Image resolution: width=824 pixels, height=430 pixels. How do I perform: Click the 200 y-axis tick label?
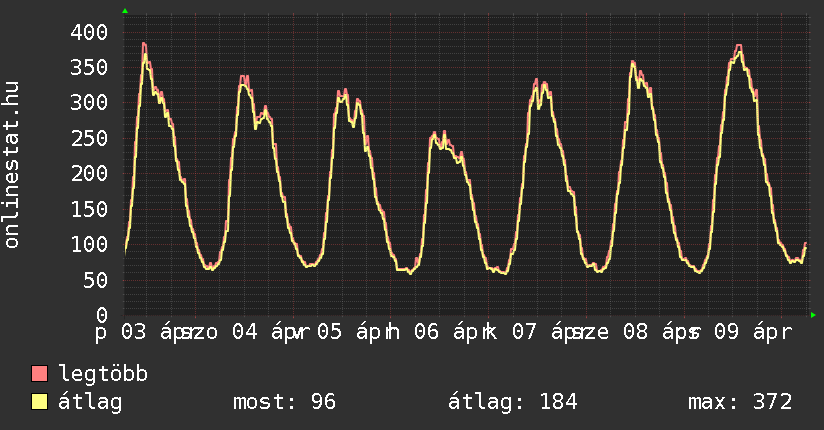88,173
